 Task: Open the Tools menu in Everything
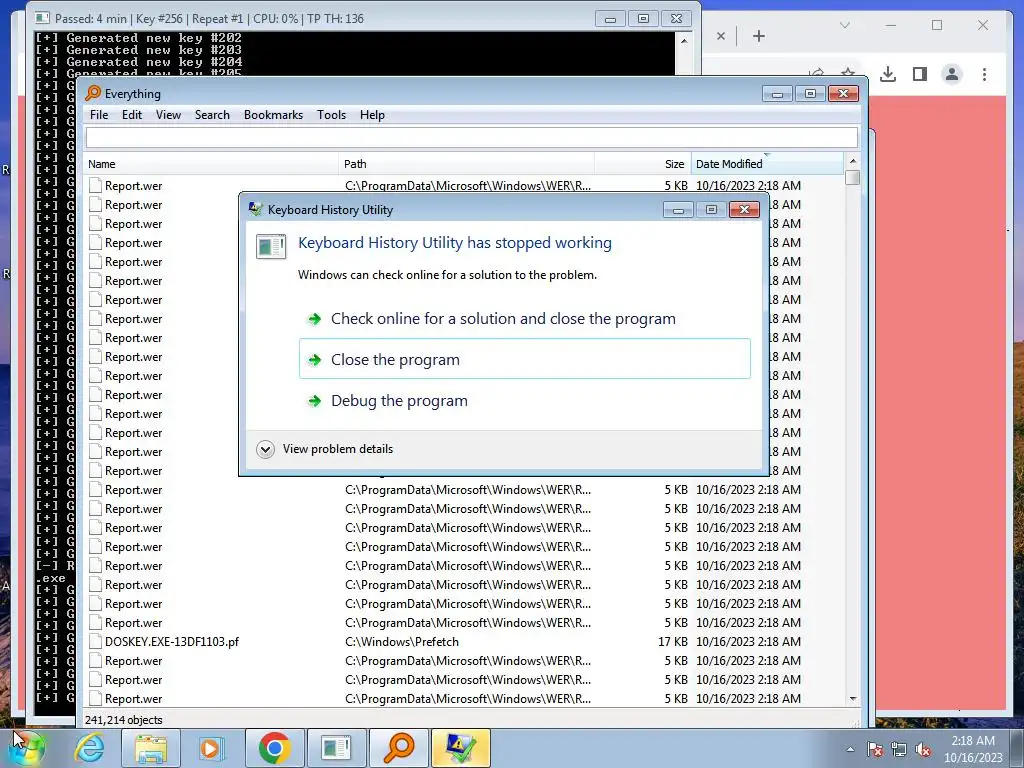[x=331, y=115]
